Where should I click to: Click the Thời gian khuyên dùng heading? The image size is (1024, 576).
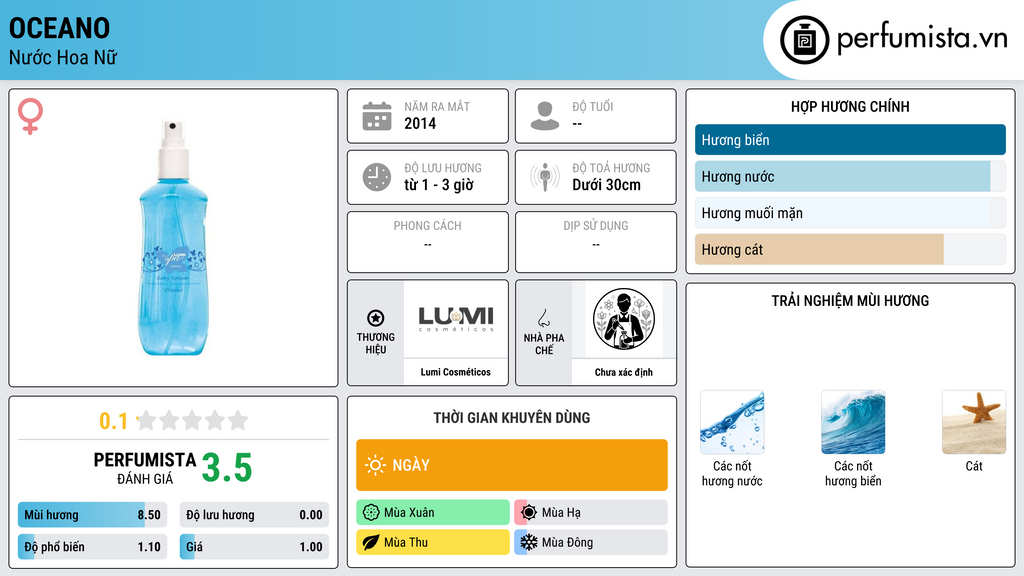[512, 417]
